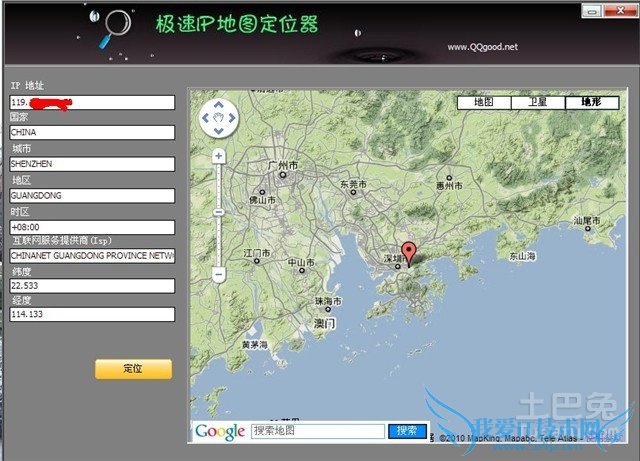The width and height of the screenshot is (640, 461).
Task: Focus the 搜索地图 search map box
Action: pos(317,431)
